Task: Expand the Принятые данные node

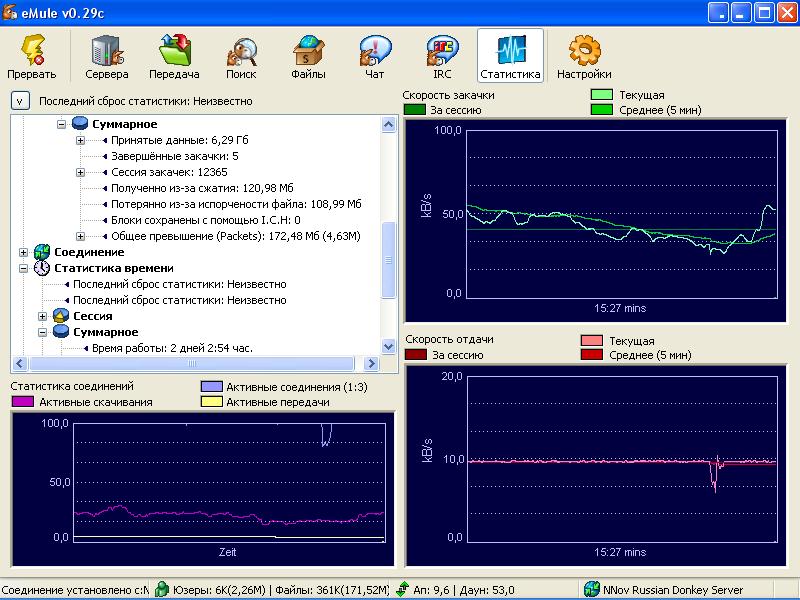Action: tap(80, 140)
